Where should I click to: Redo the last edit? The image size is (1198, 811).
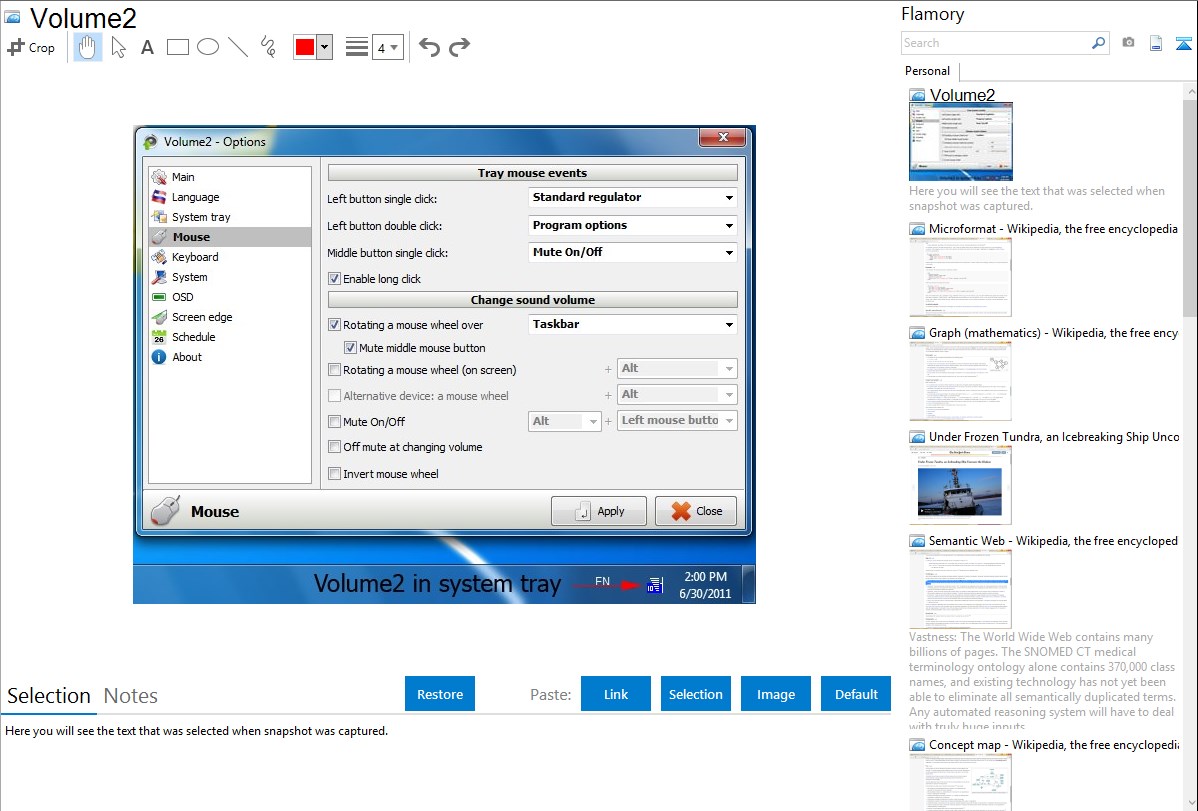459,47
